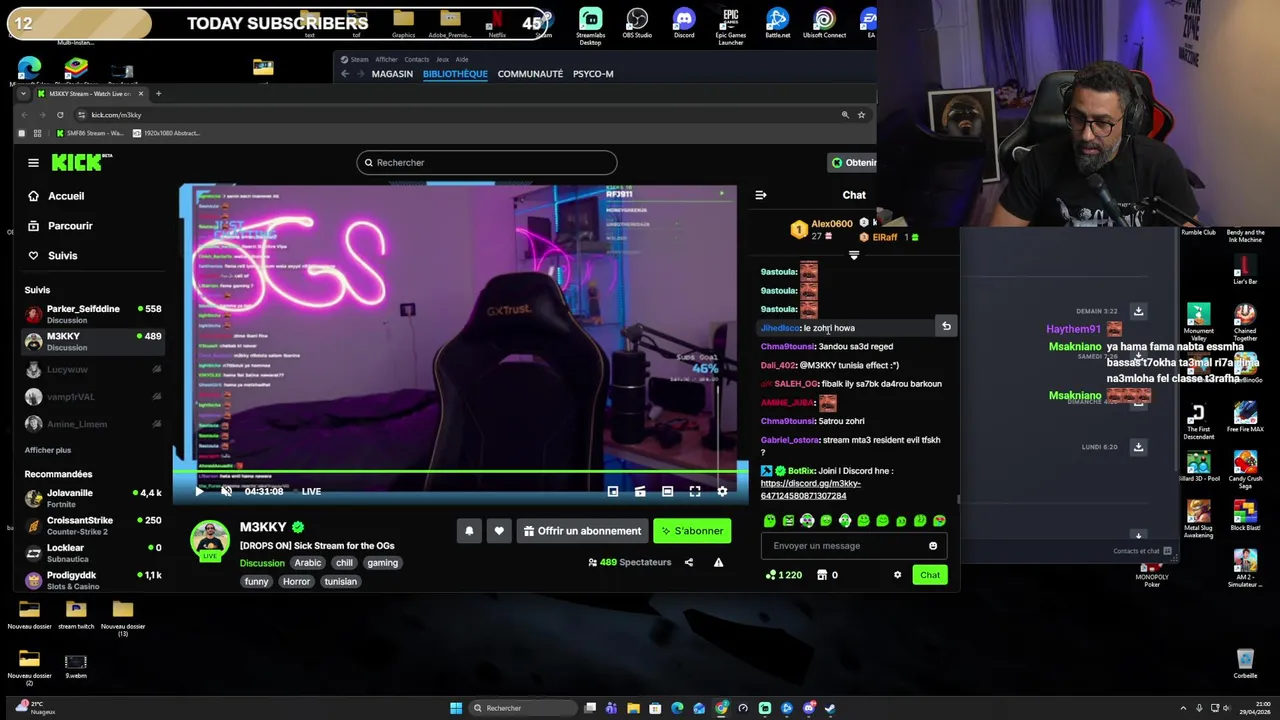Open the Windows Start menu
1280x720 pixels.
[456, 708]
